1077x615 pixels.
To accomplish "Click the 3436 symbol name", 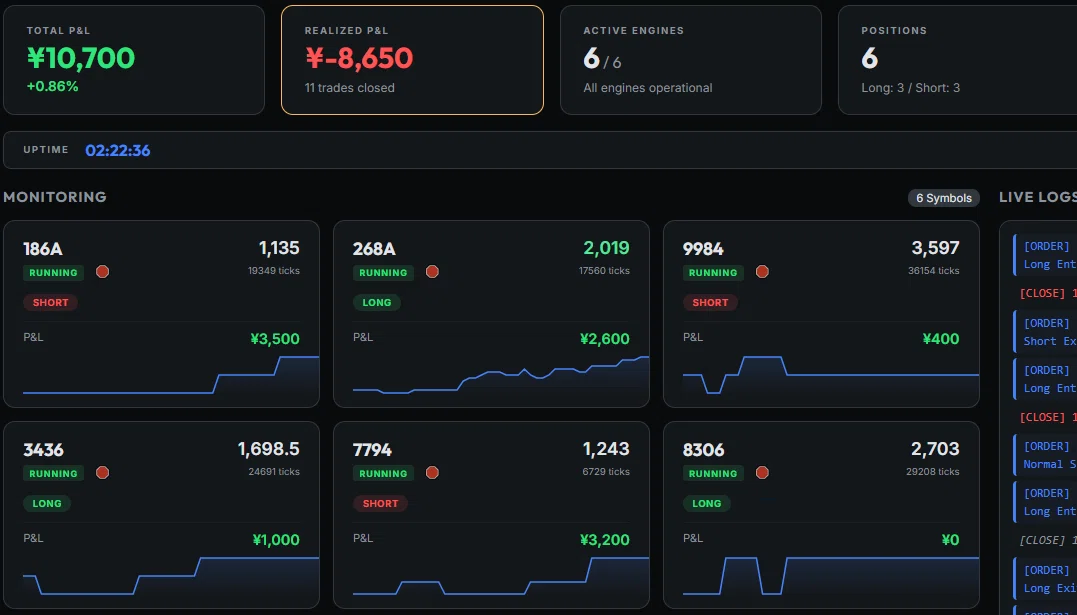I will coord(43,450).
